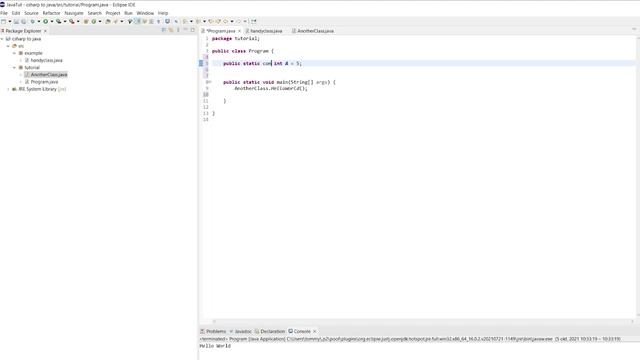This screenshot has height=360, width=640.
Task: Open the Help menu
Action: pyautogui.click(x=163, y=13)
